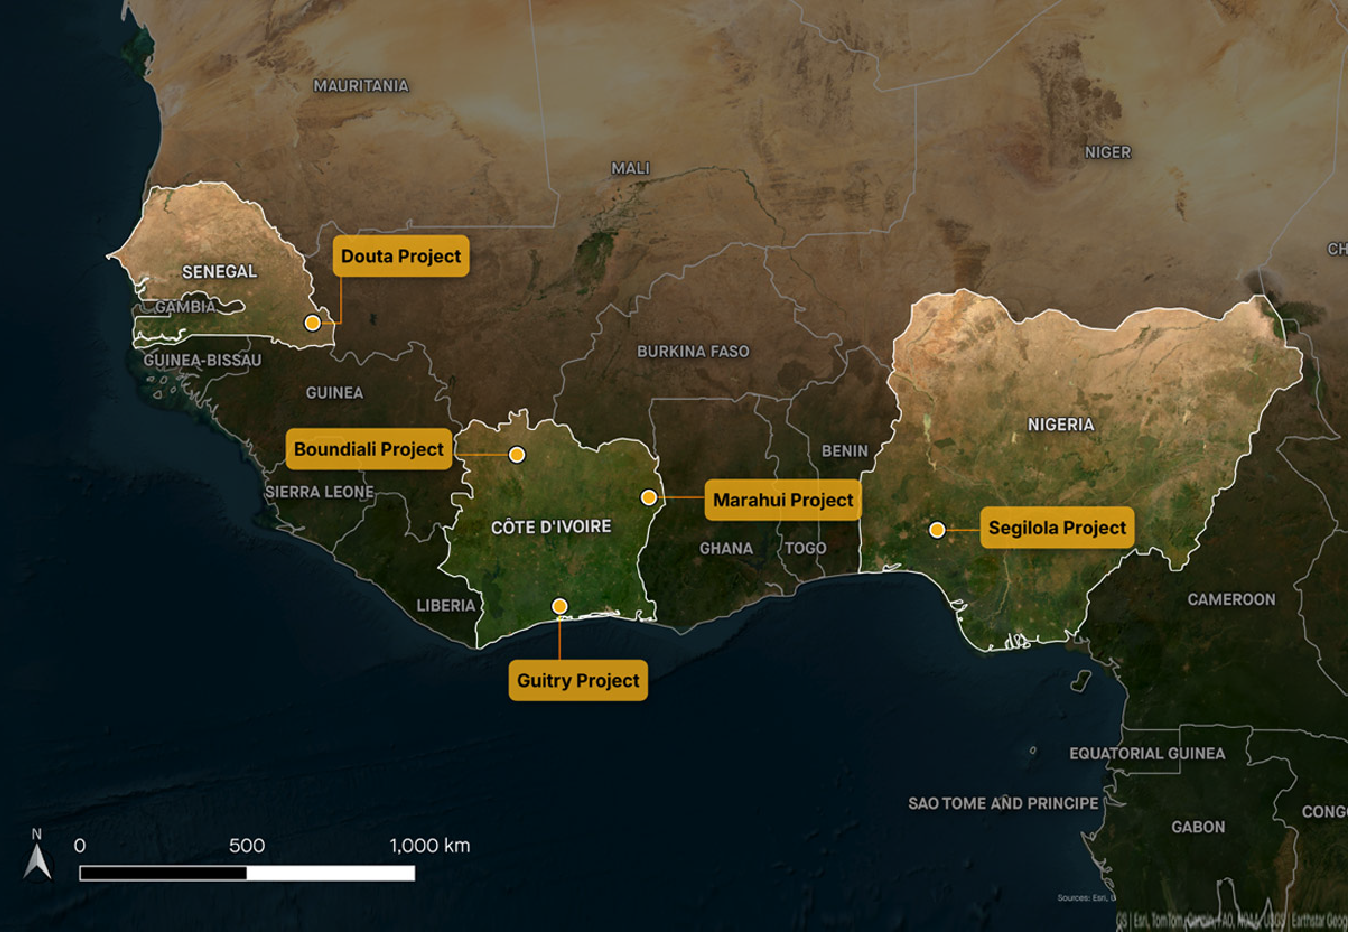Click the Douta Project label callout
Screen dimensions: 1348x932
400,256
